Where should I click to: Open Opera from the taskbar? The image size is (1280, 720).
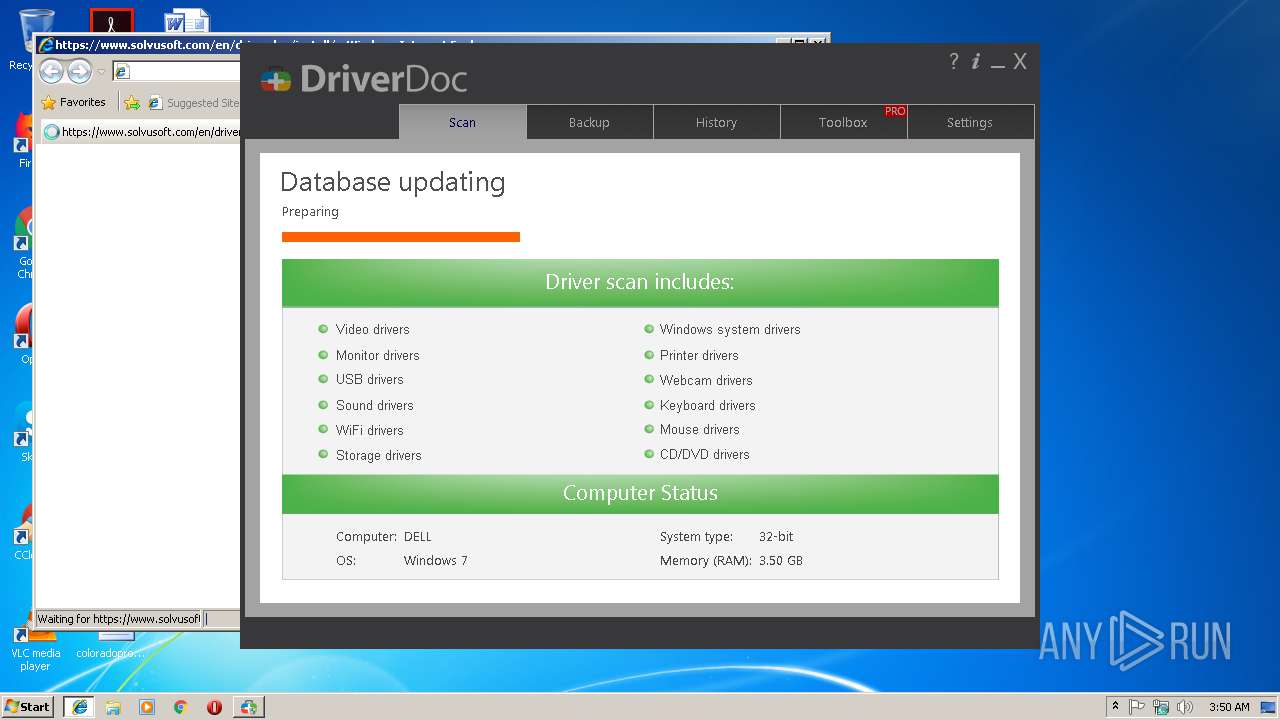tap(214, 707)
